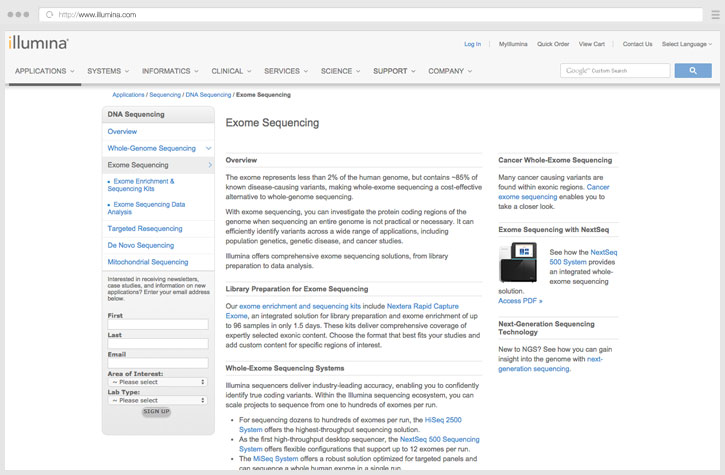This screenshot has height=475, width=725.
Task: Click the browser reload icon
Action: point(50,15)
